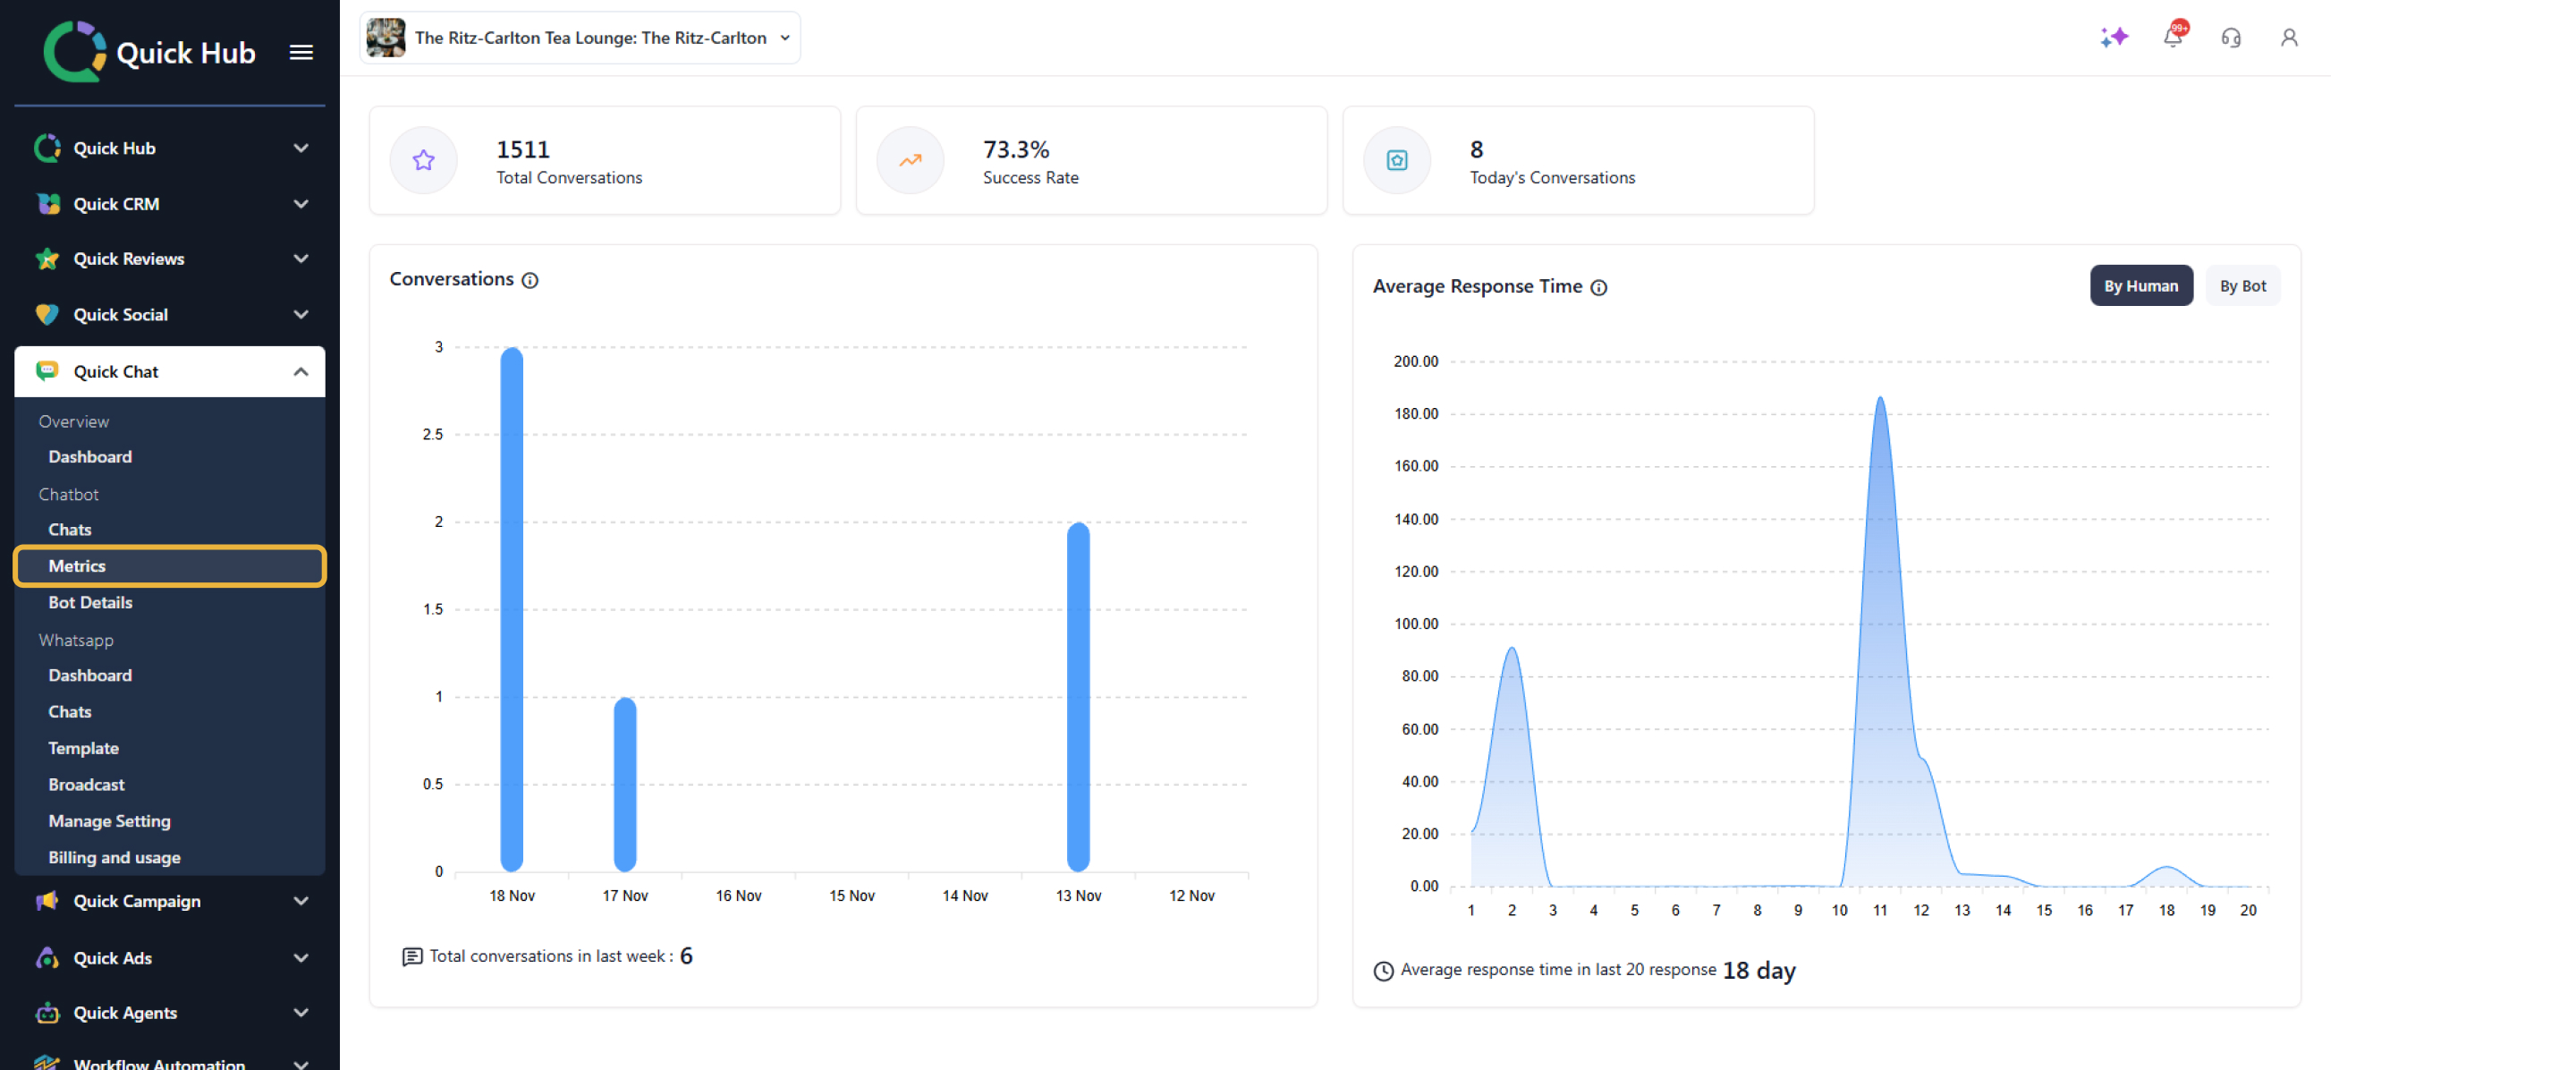
Task: Open the Whatsapp Broadcast page
Action: (x=86, y=785)
